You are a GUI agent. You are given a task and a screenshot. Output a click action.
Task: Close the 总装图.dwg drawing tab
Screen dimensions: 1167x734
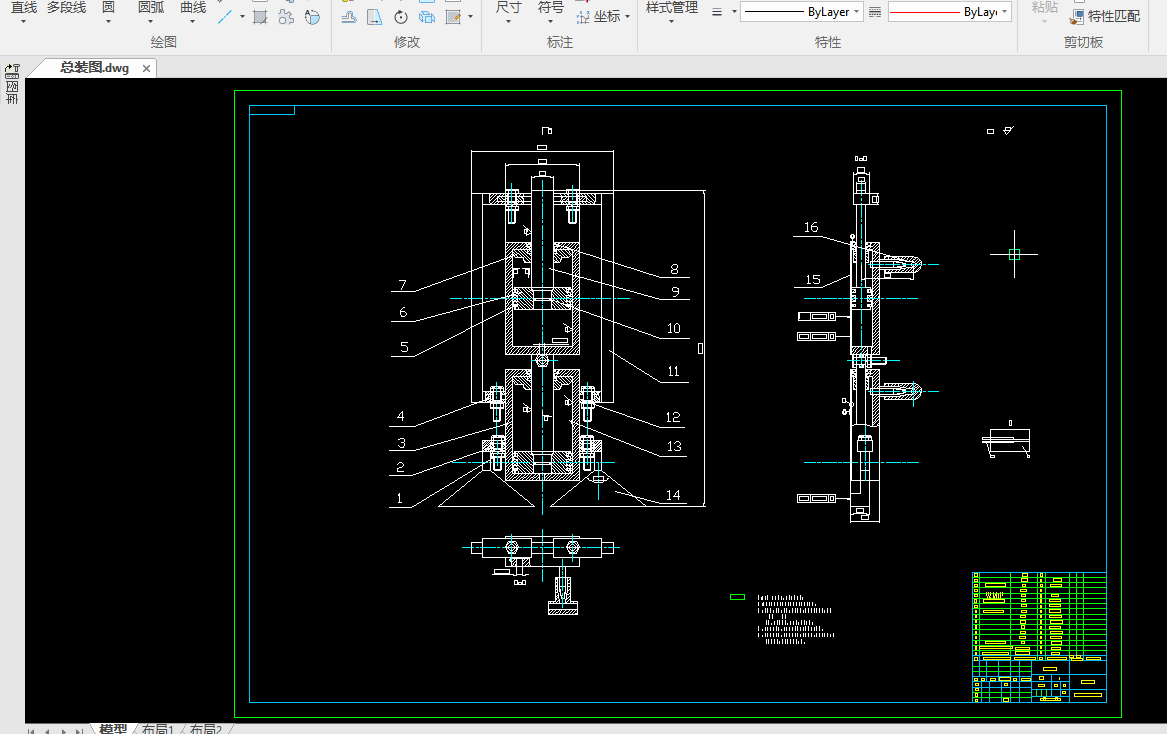(x=146, y=68)
